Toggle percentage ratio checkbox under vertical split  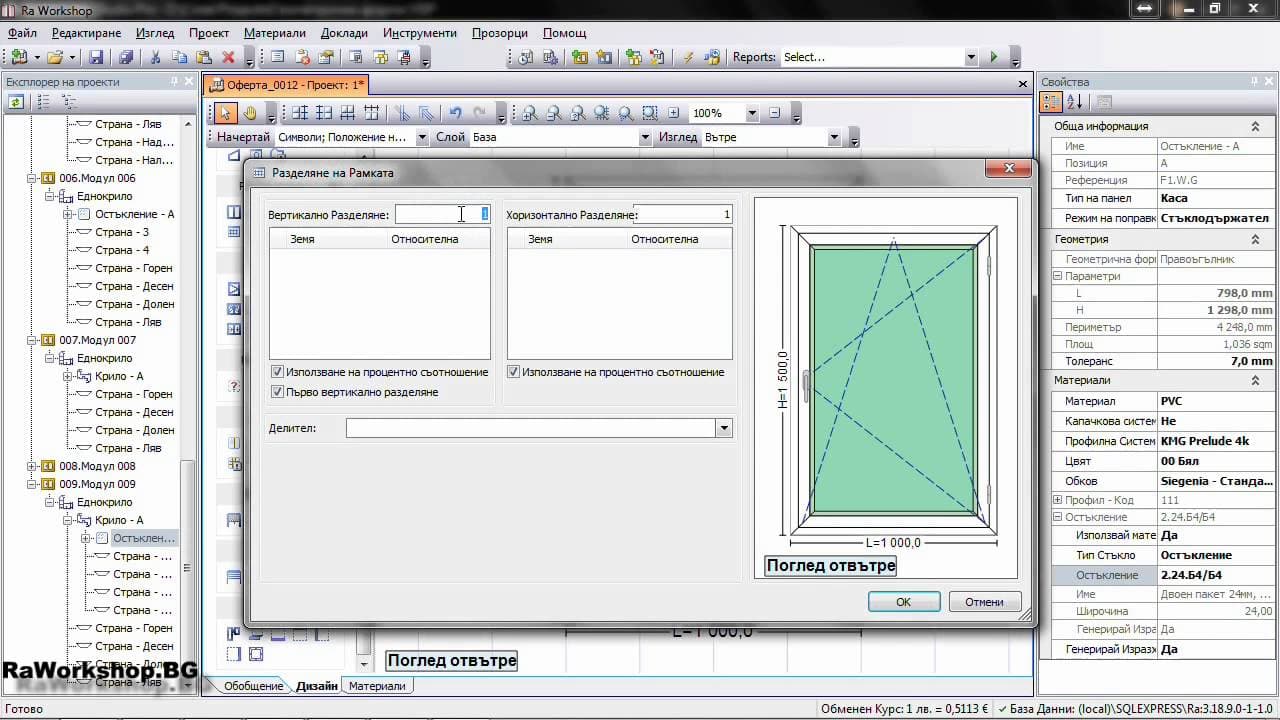tap(277, 372)
